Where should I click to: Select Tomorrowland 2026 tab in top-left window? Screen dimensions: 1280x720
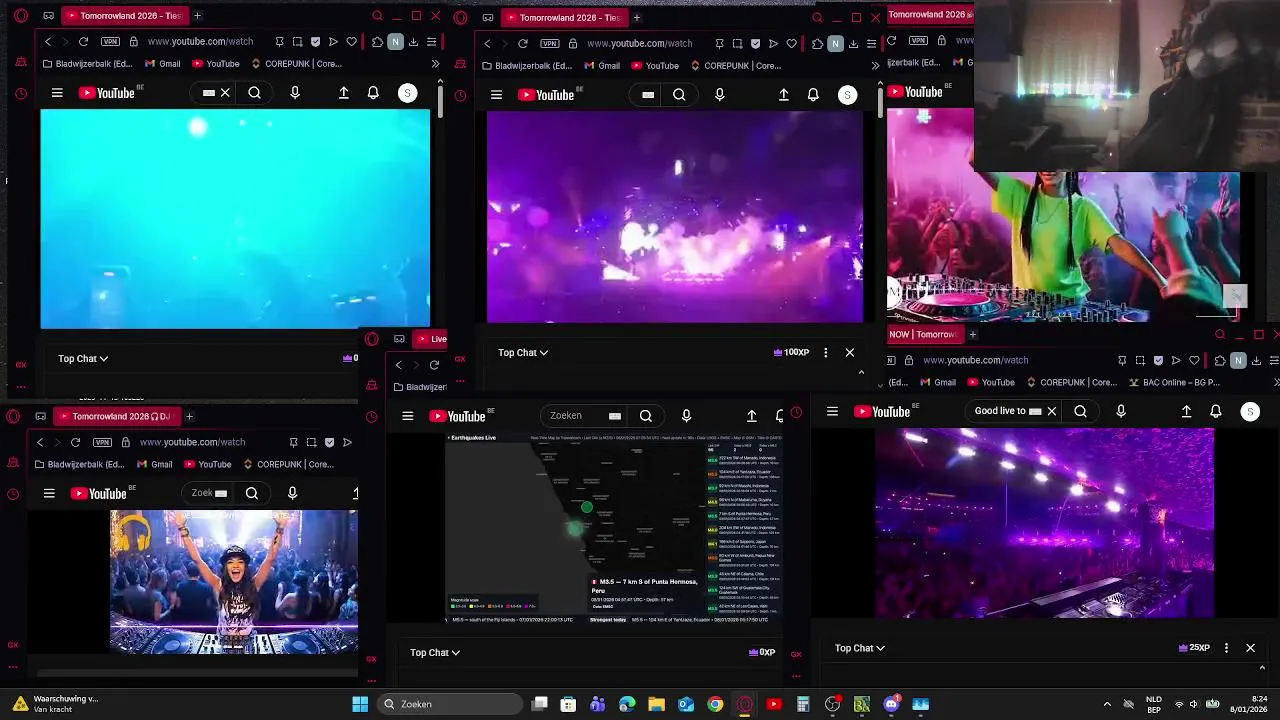coord(123,16)
